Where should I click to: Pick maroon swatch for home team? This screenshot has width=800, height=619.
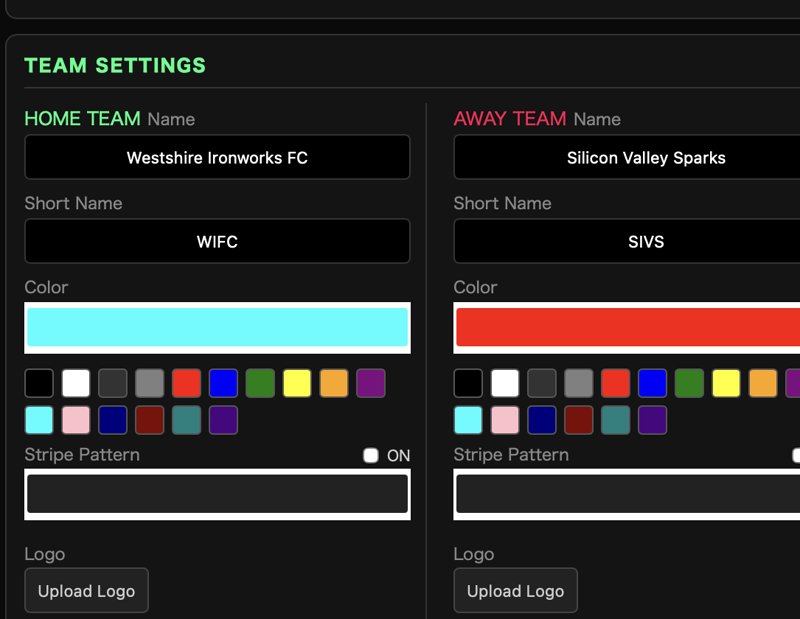tap(149, 420)
